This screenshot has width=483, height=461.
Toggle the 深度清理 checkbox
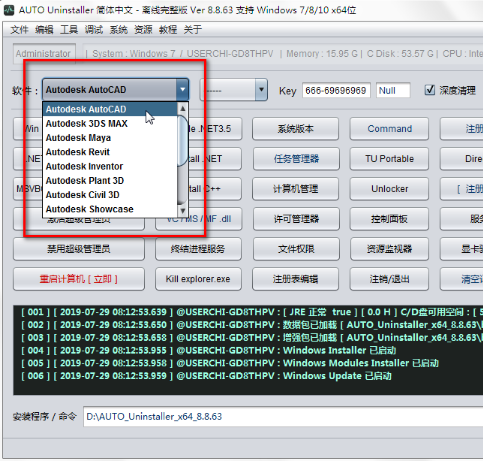tap(430, 90)
